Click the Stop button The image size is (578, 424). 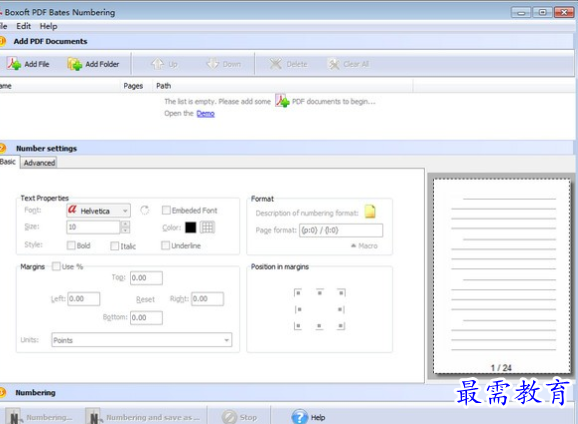[x=240, y=417]
